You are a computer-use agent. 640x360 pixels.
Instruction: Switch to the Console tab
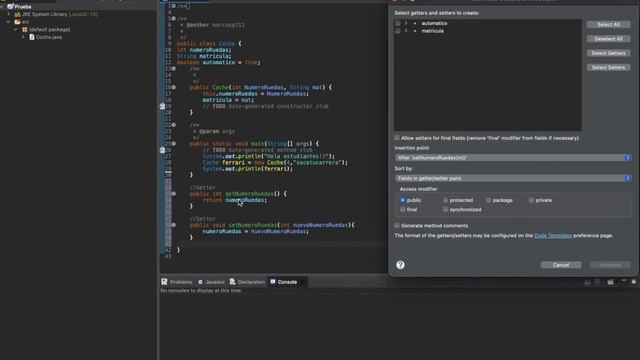(287, 282)
